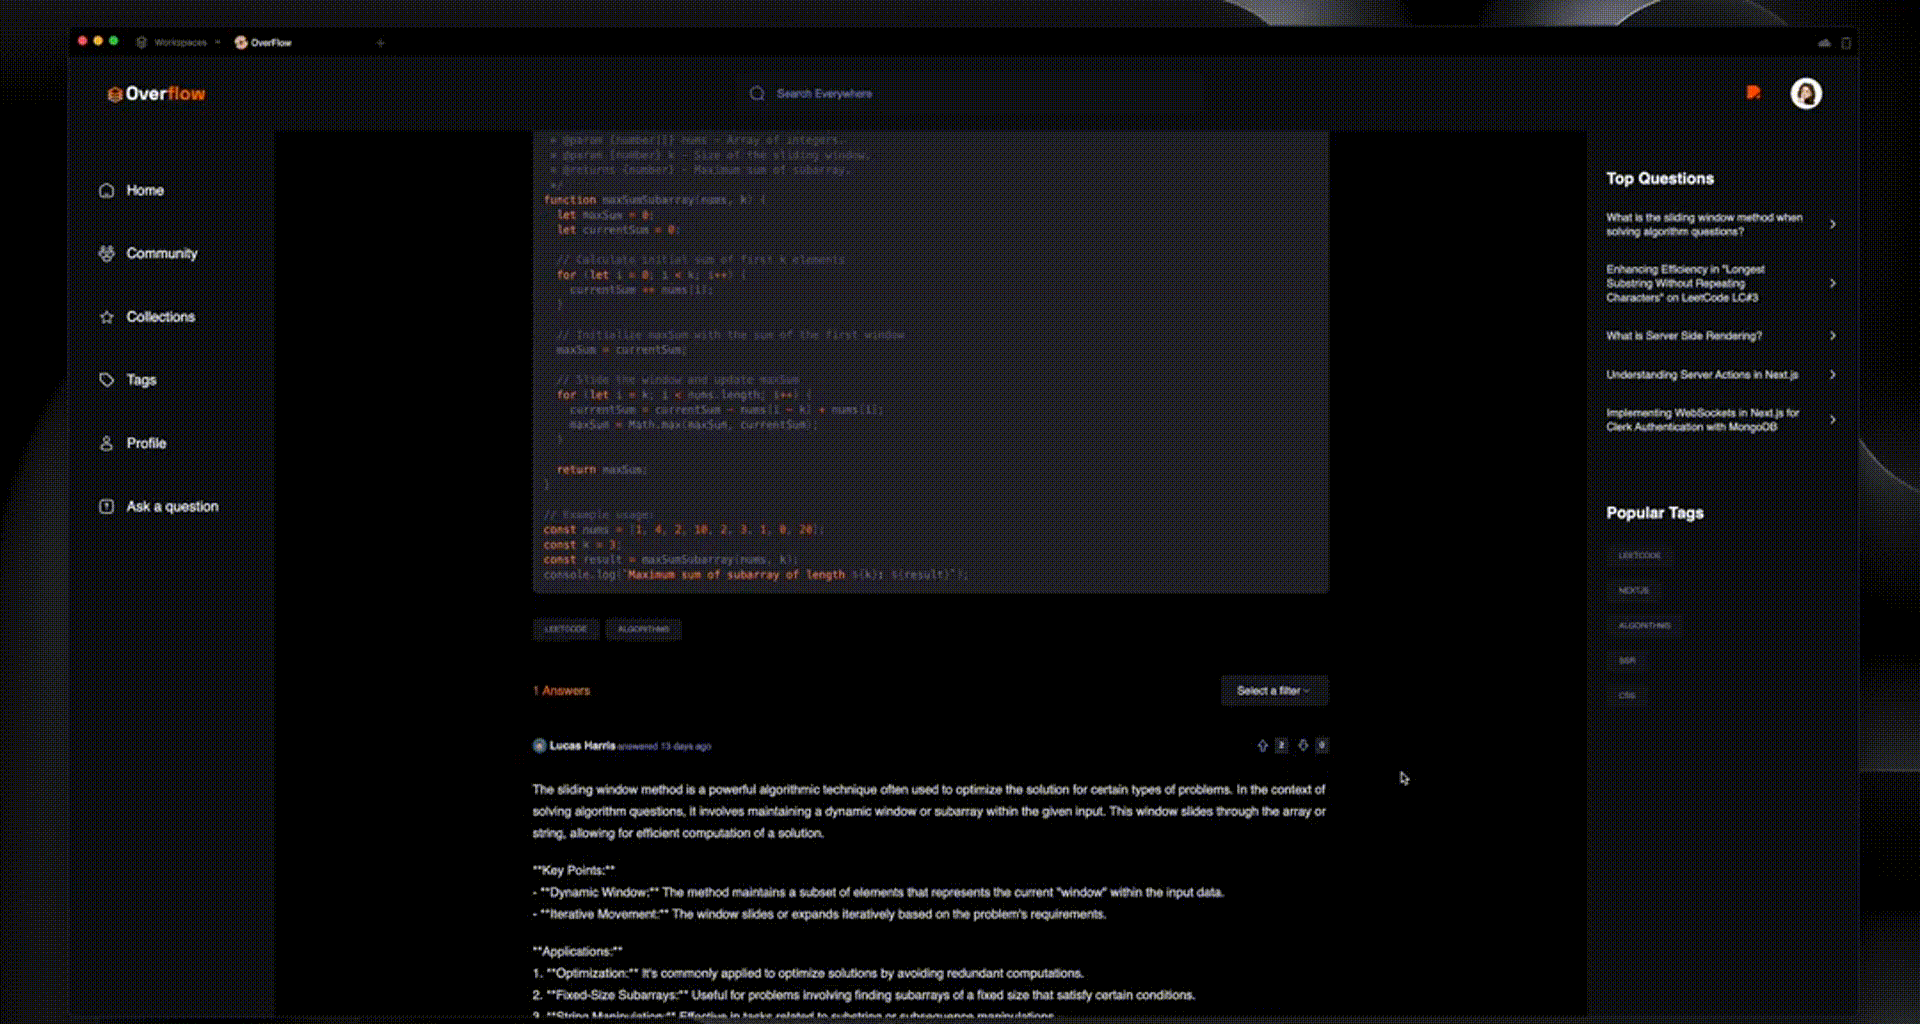Click the Tags label icon in sidebar
Viewport: 1920px width, 1024px height.
tap(107, 380)
